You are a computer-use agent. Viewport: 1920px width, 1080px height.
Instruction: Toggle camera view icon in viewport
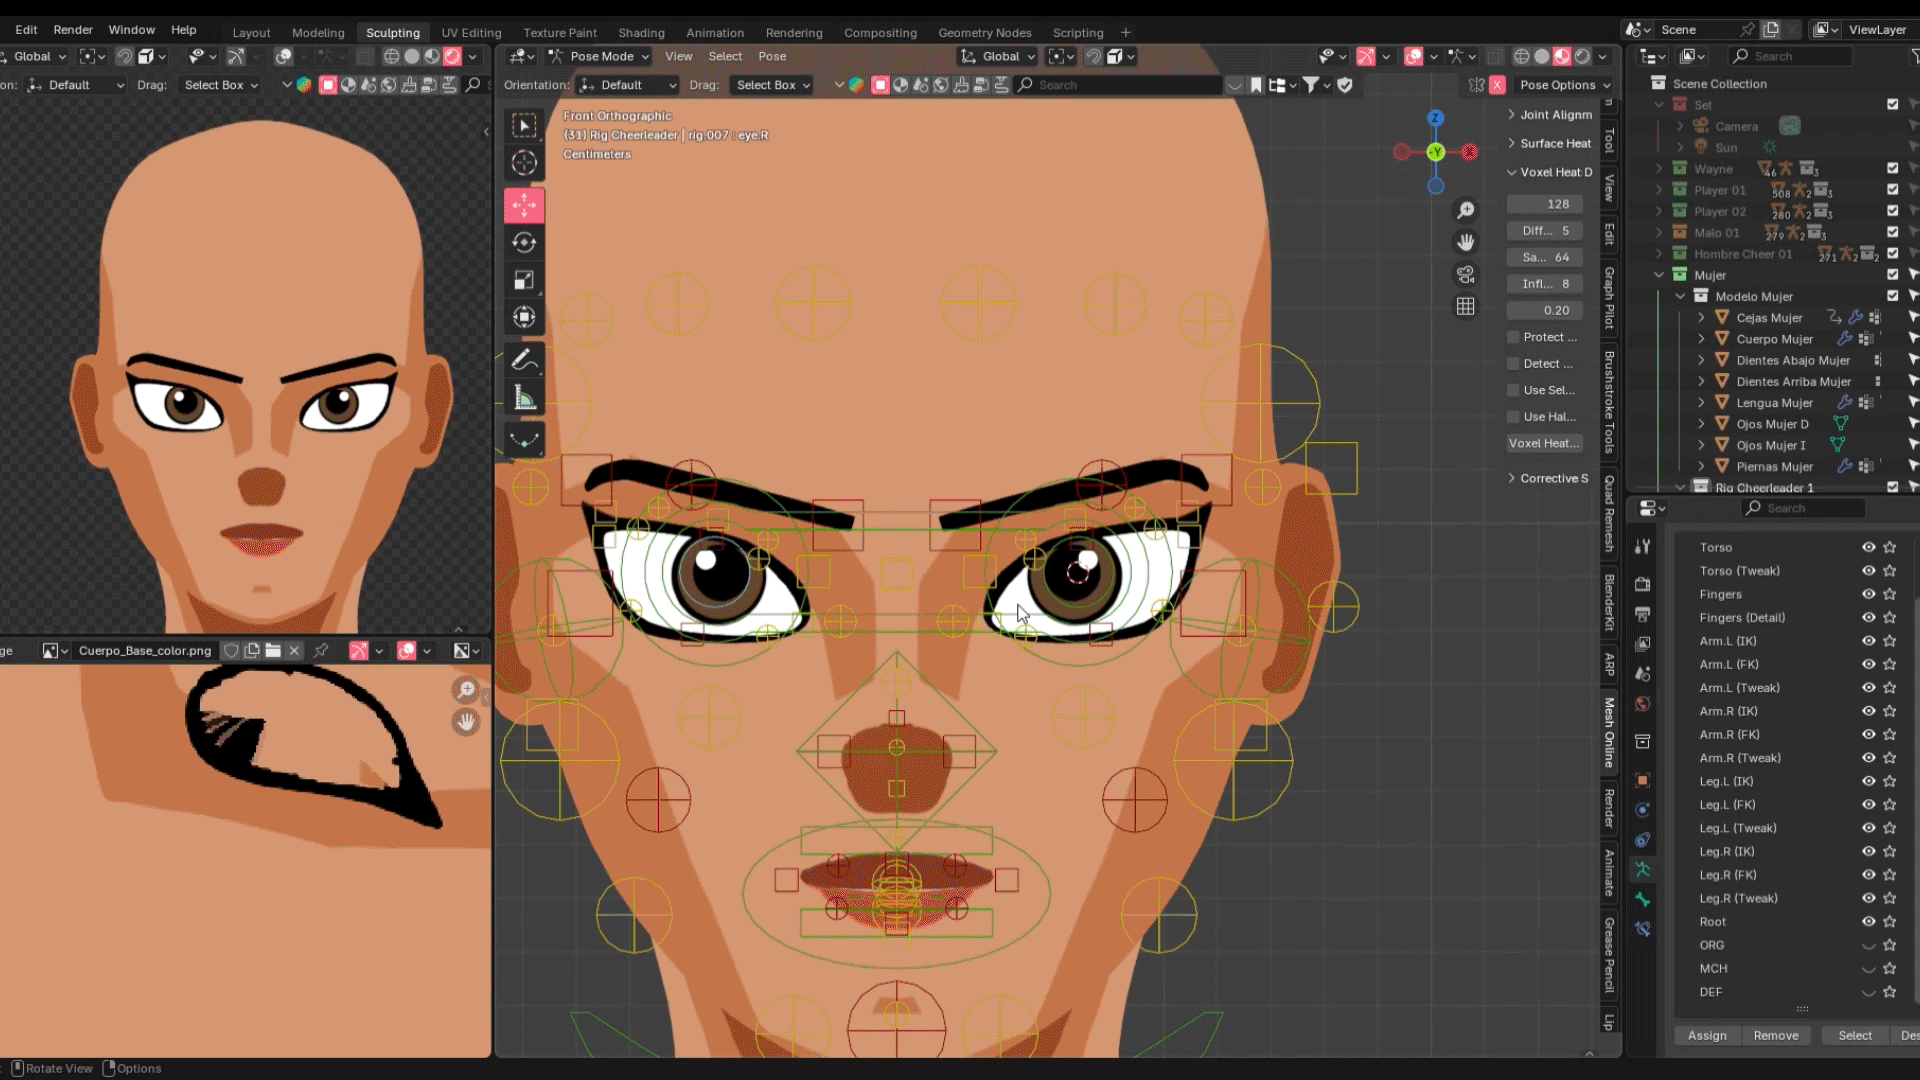[x=1465, y=274]
